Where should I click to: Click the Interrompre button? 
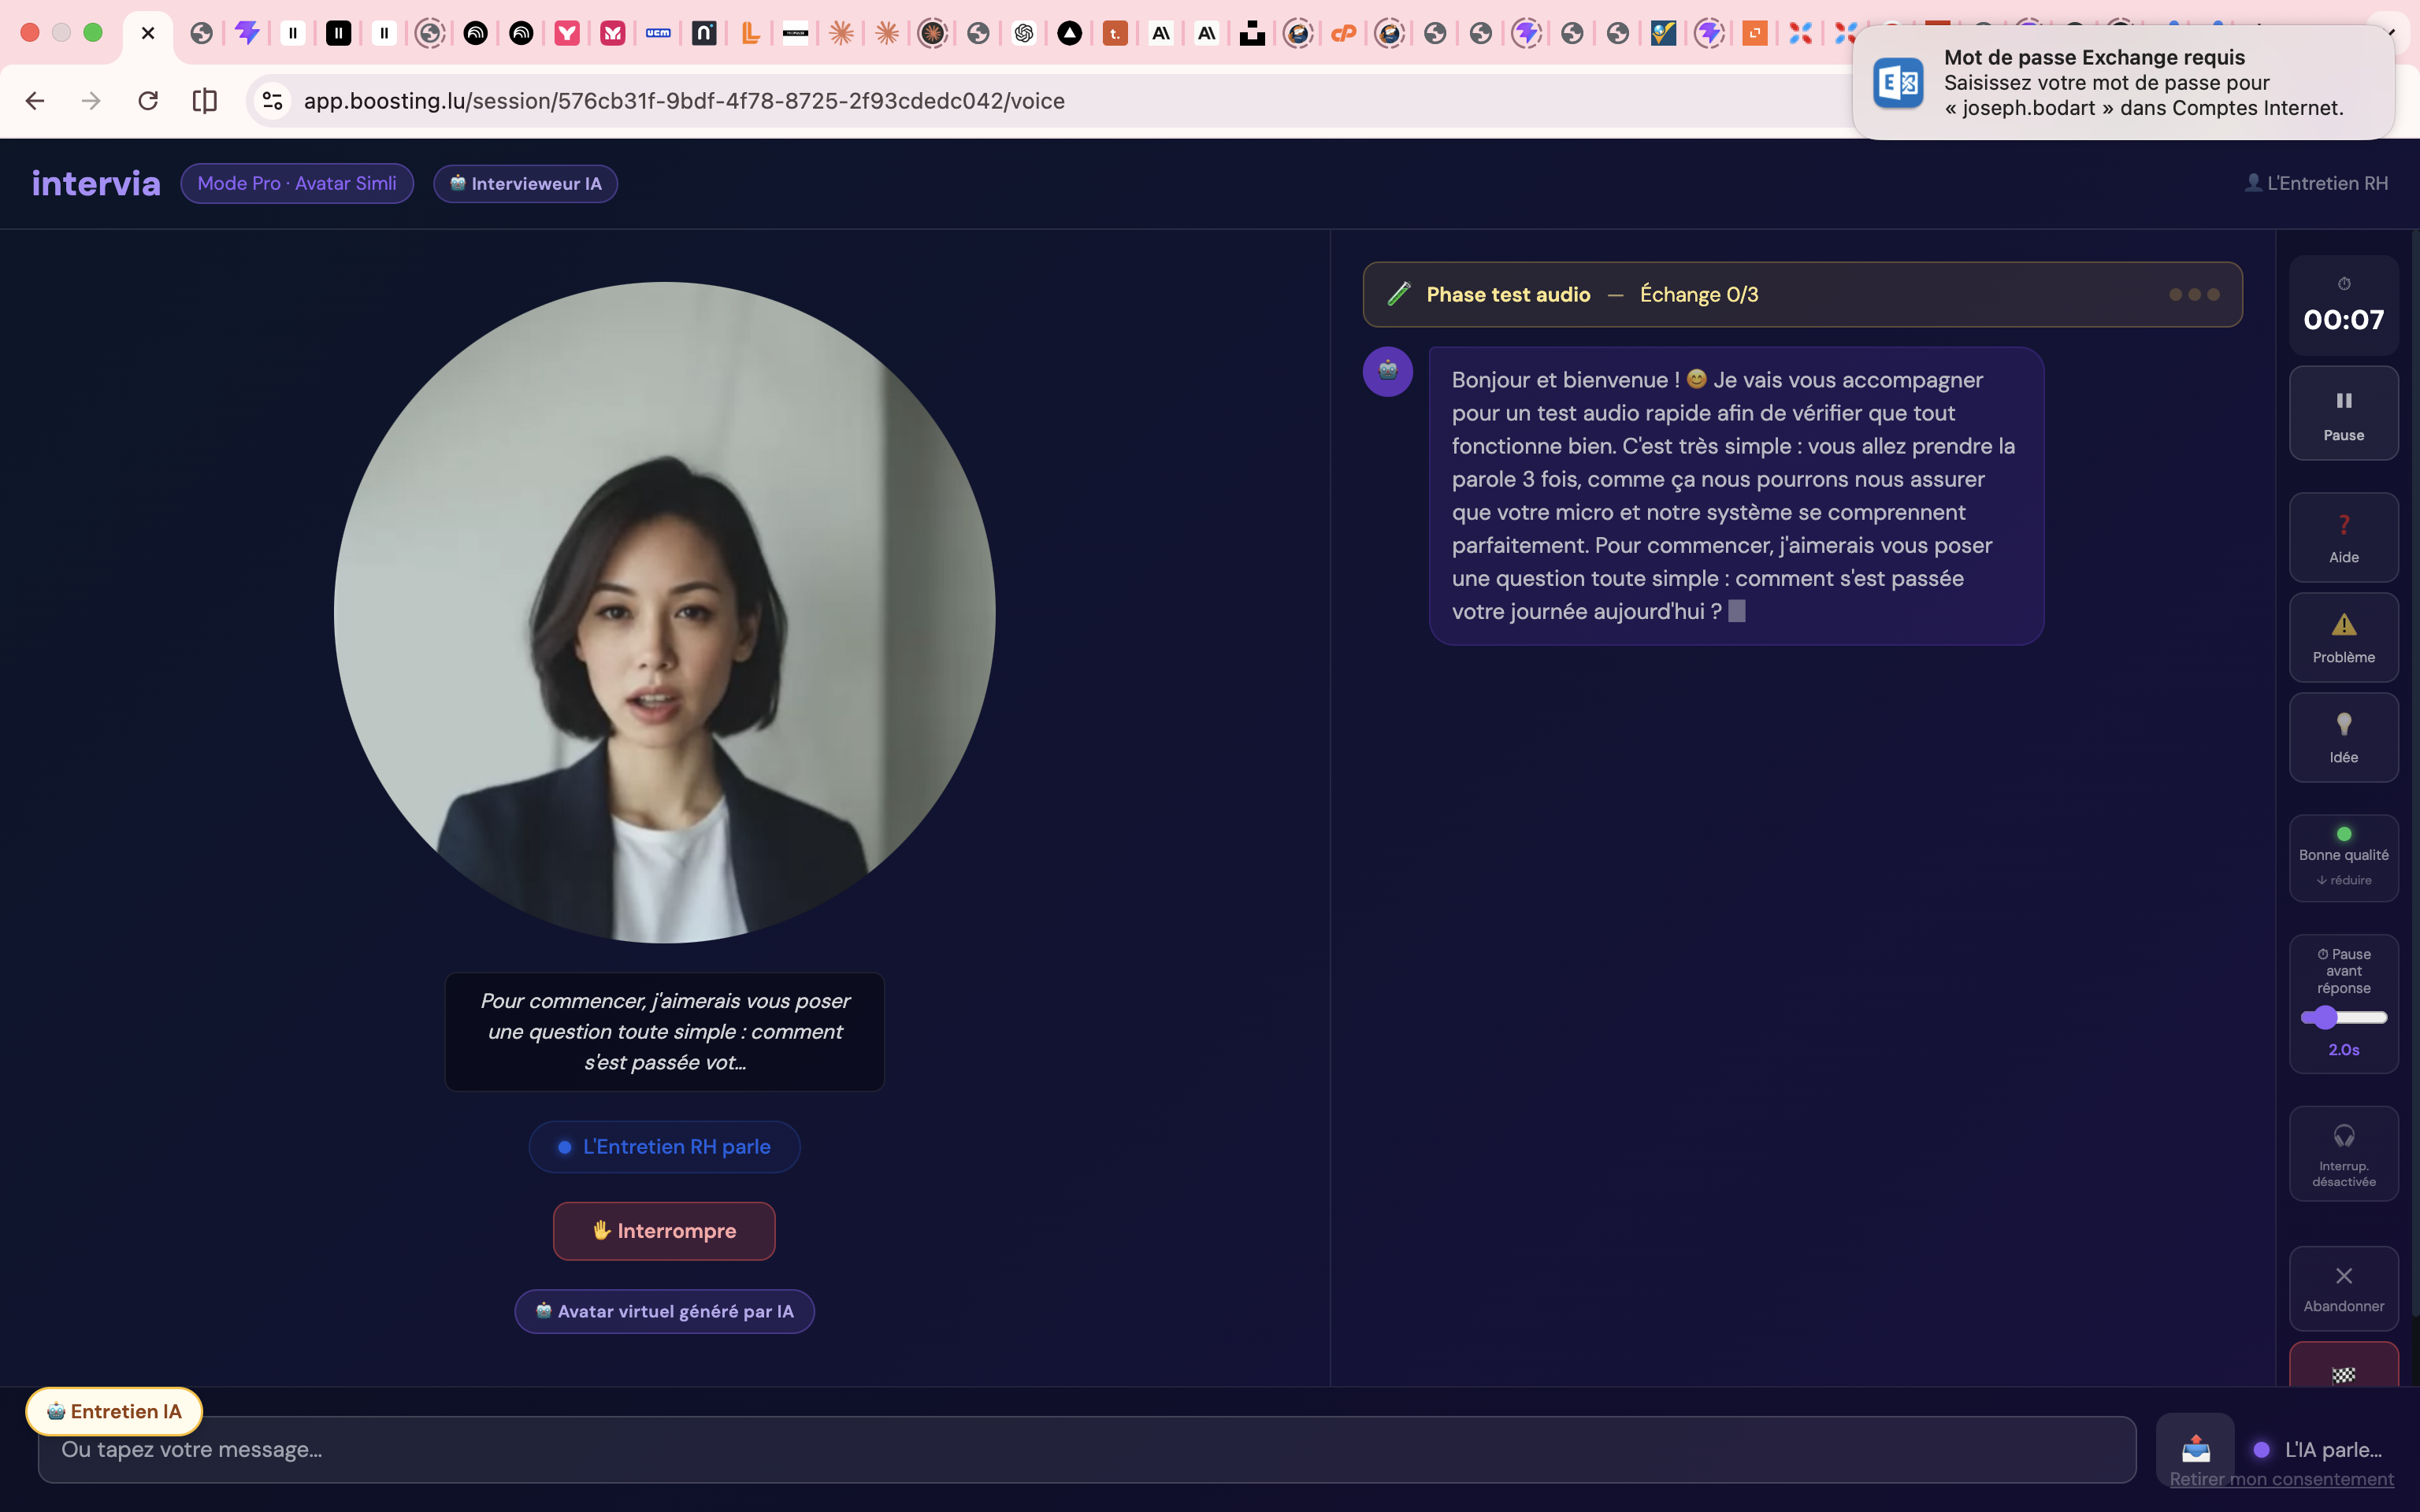click(663, 1231)
